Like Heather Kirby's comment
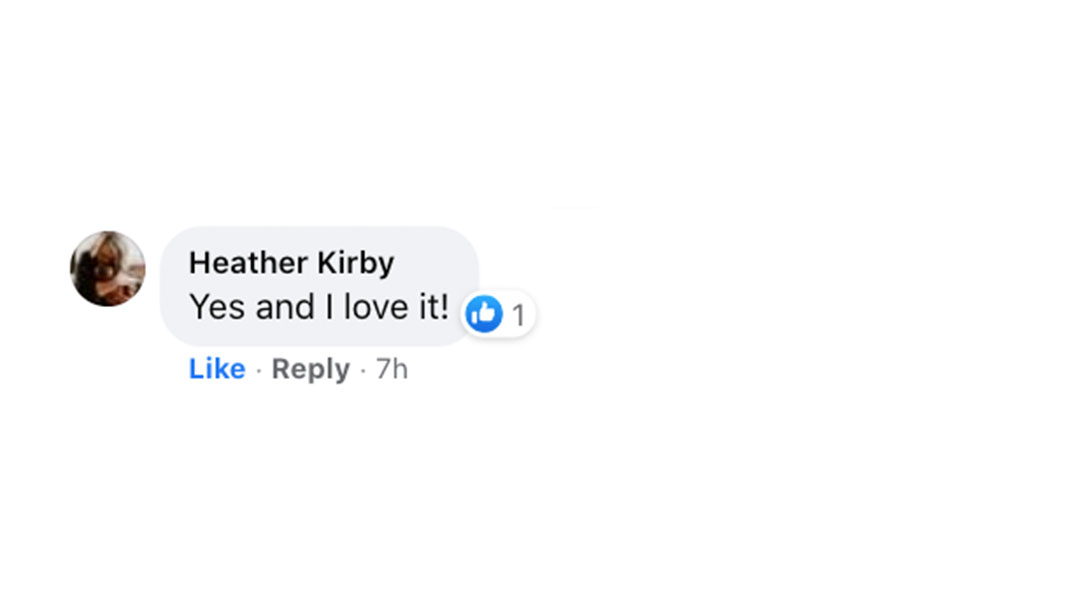The width and height of the screenshot is (1080, 600). [x=217, y=369]
